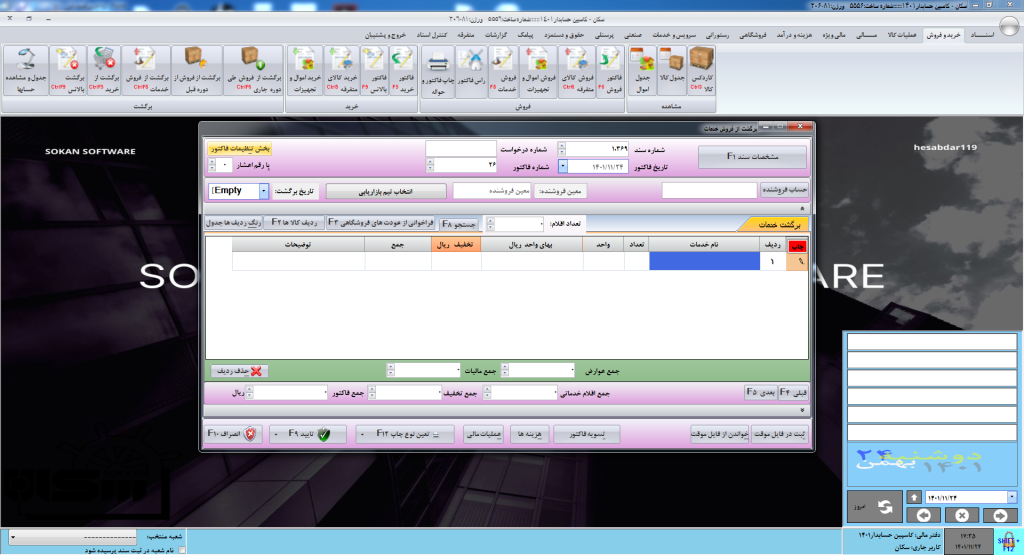1024x555 pixels.
Task: Click حذف ردیف delete row button
Action: 240,371
